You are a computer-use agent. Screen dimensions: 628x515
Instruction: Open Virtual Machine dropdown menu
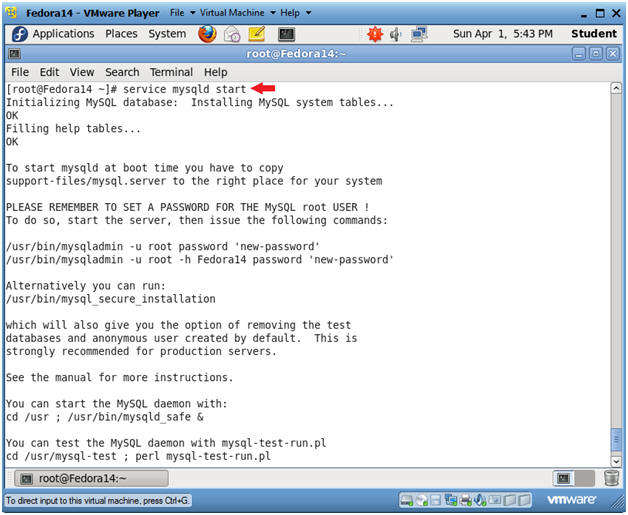click(238, 13)
